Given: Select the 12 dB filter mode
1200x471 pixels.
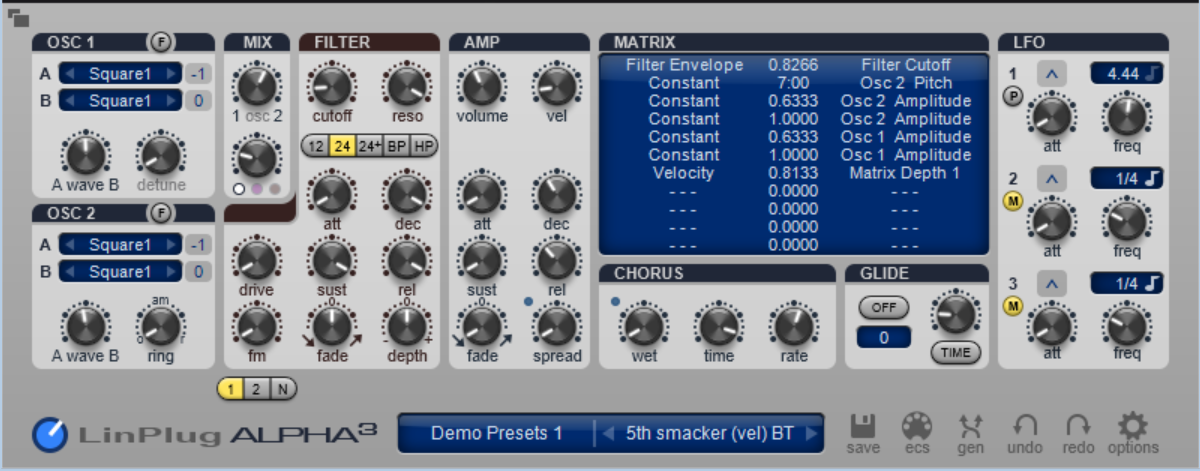Looking at the screenshot, I should (316, 145).
